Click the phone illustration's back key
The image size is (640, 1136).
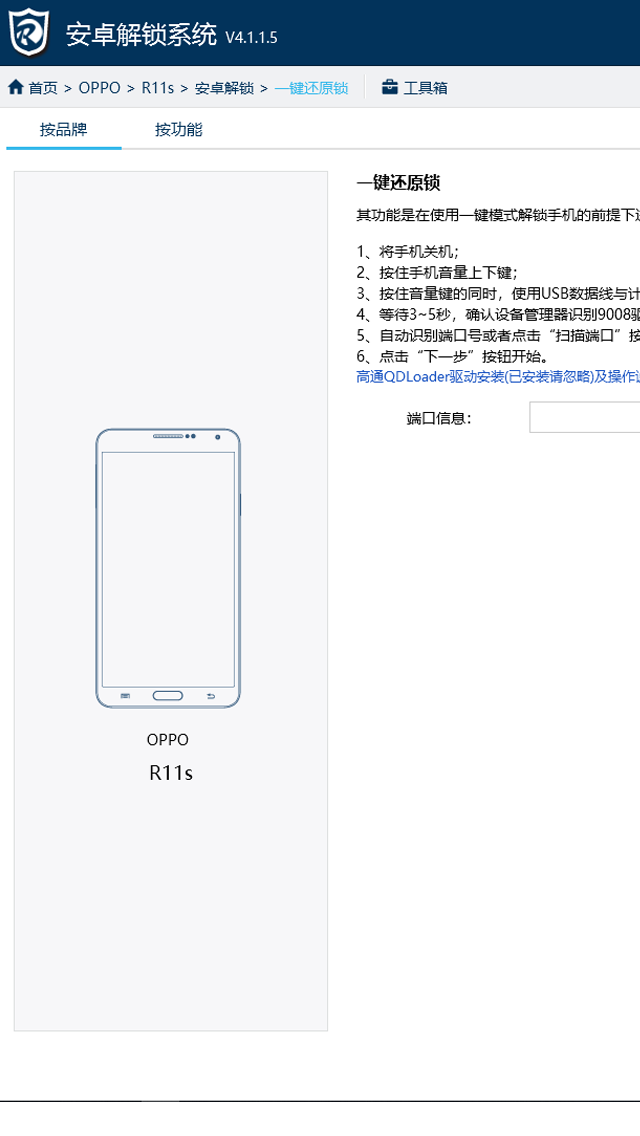(211, 696)
